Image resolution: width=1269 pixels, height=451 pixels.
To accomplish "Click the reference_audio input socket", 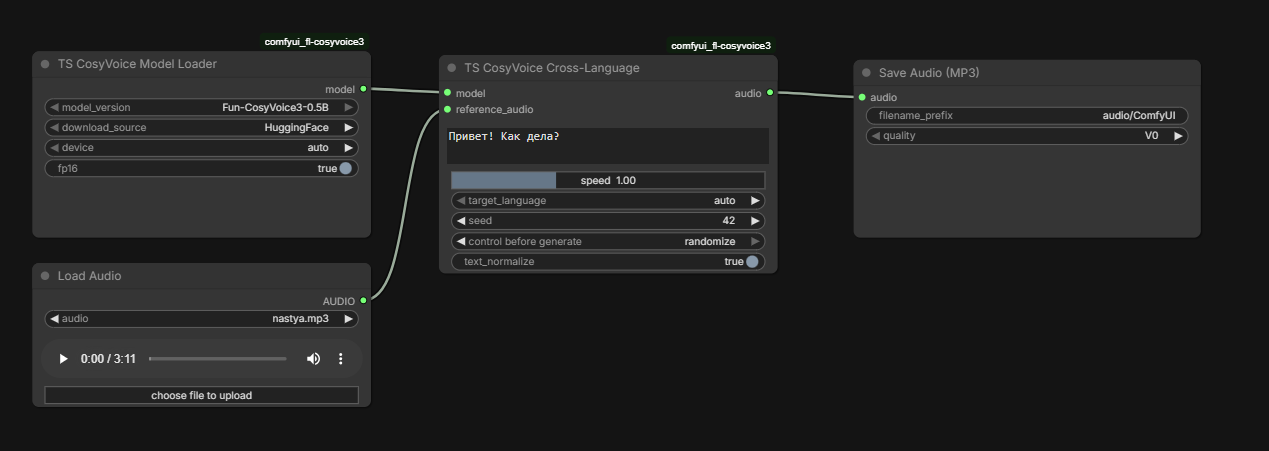I will (447, 109).
